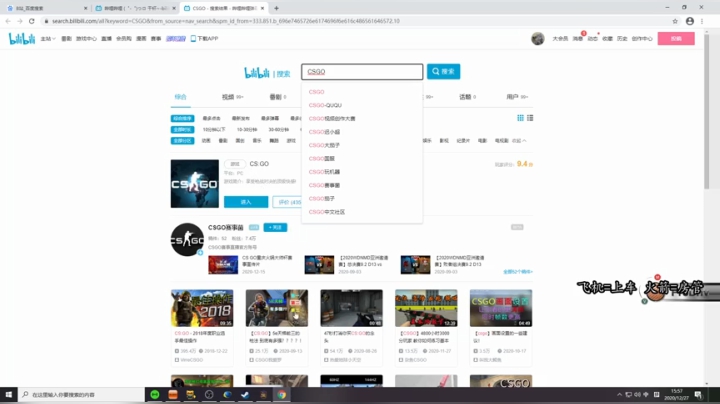Click the CS:GO game cover image

(195, 184)
